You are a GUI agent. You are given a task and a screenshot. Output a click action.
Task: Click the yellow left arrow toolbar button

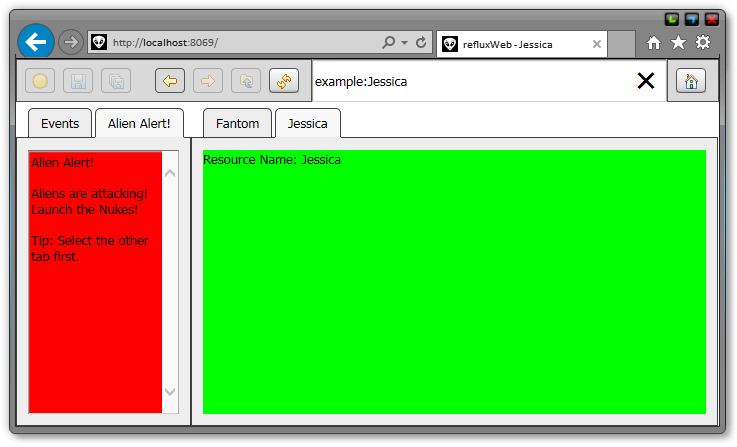coord(170,81)
